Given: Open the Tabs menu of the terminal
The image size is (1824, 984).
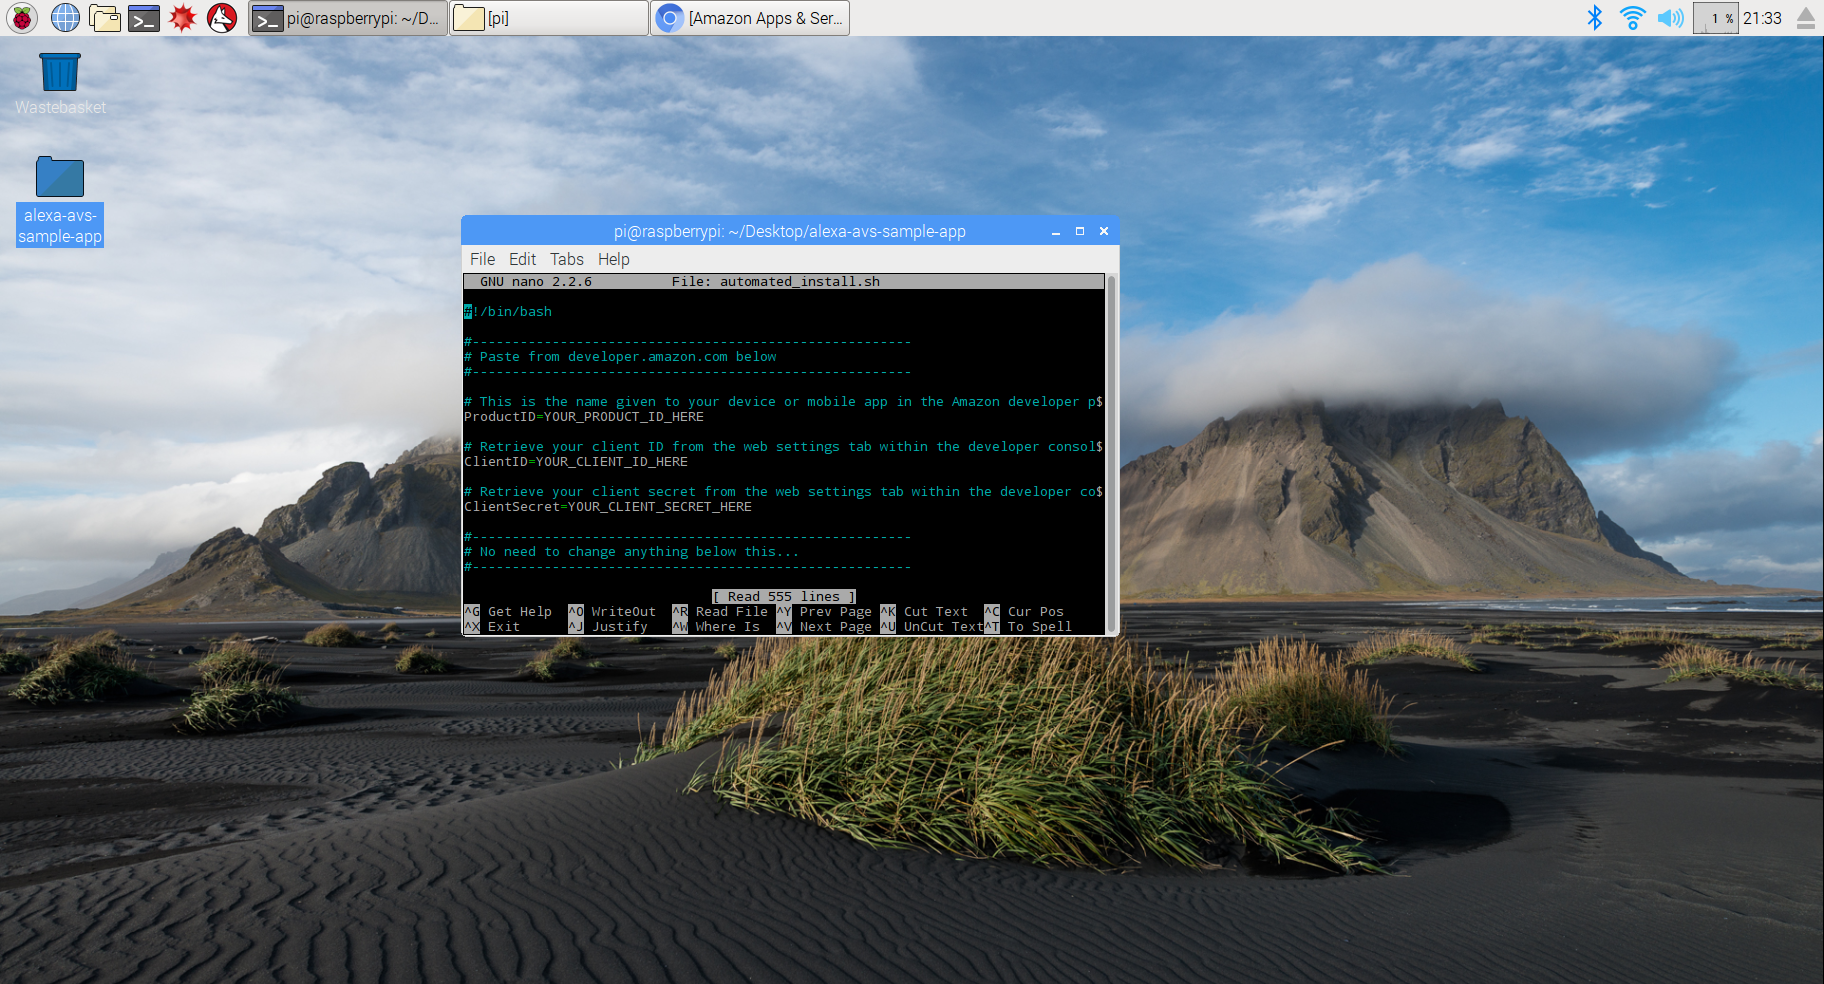Looking at the screenshot, I should [566, 259].
